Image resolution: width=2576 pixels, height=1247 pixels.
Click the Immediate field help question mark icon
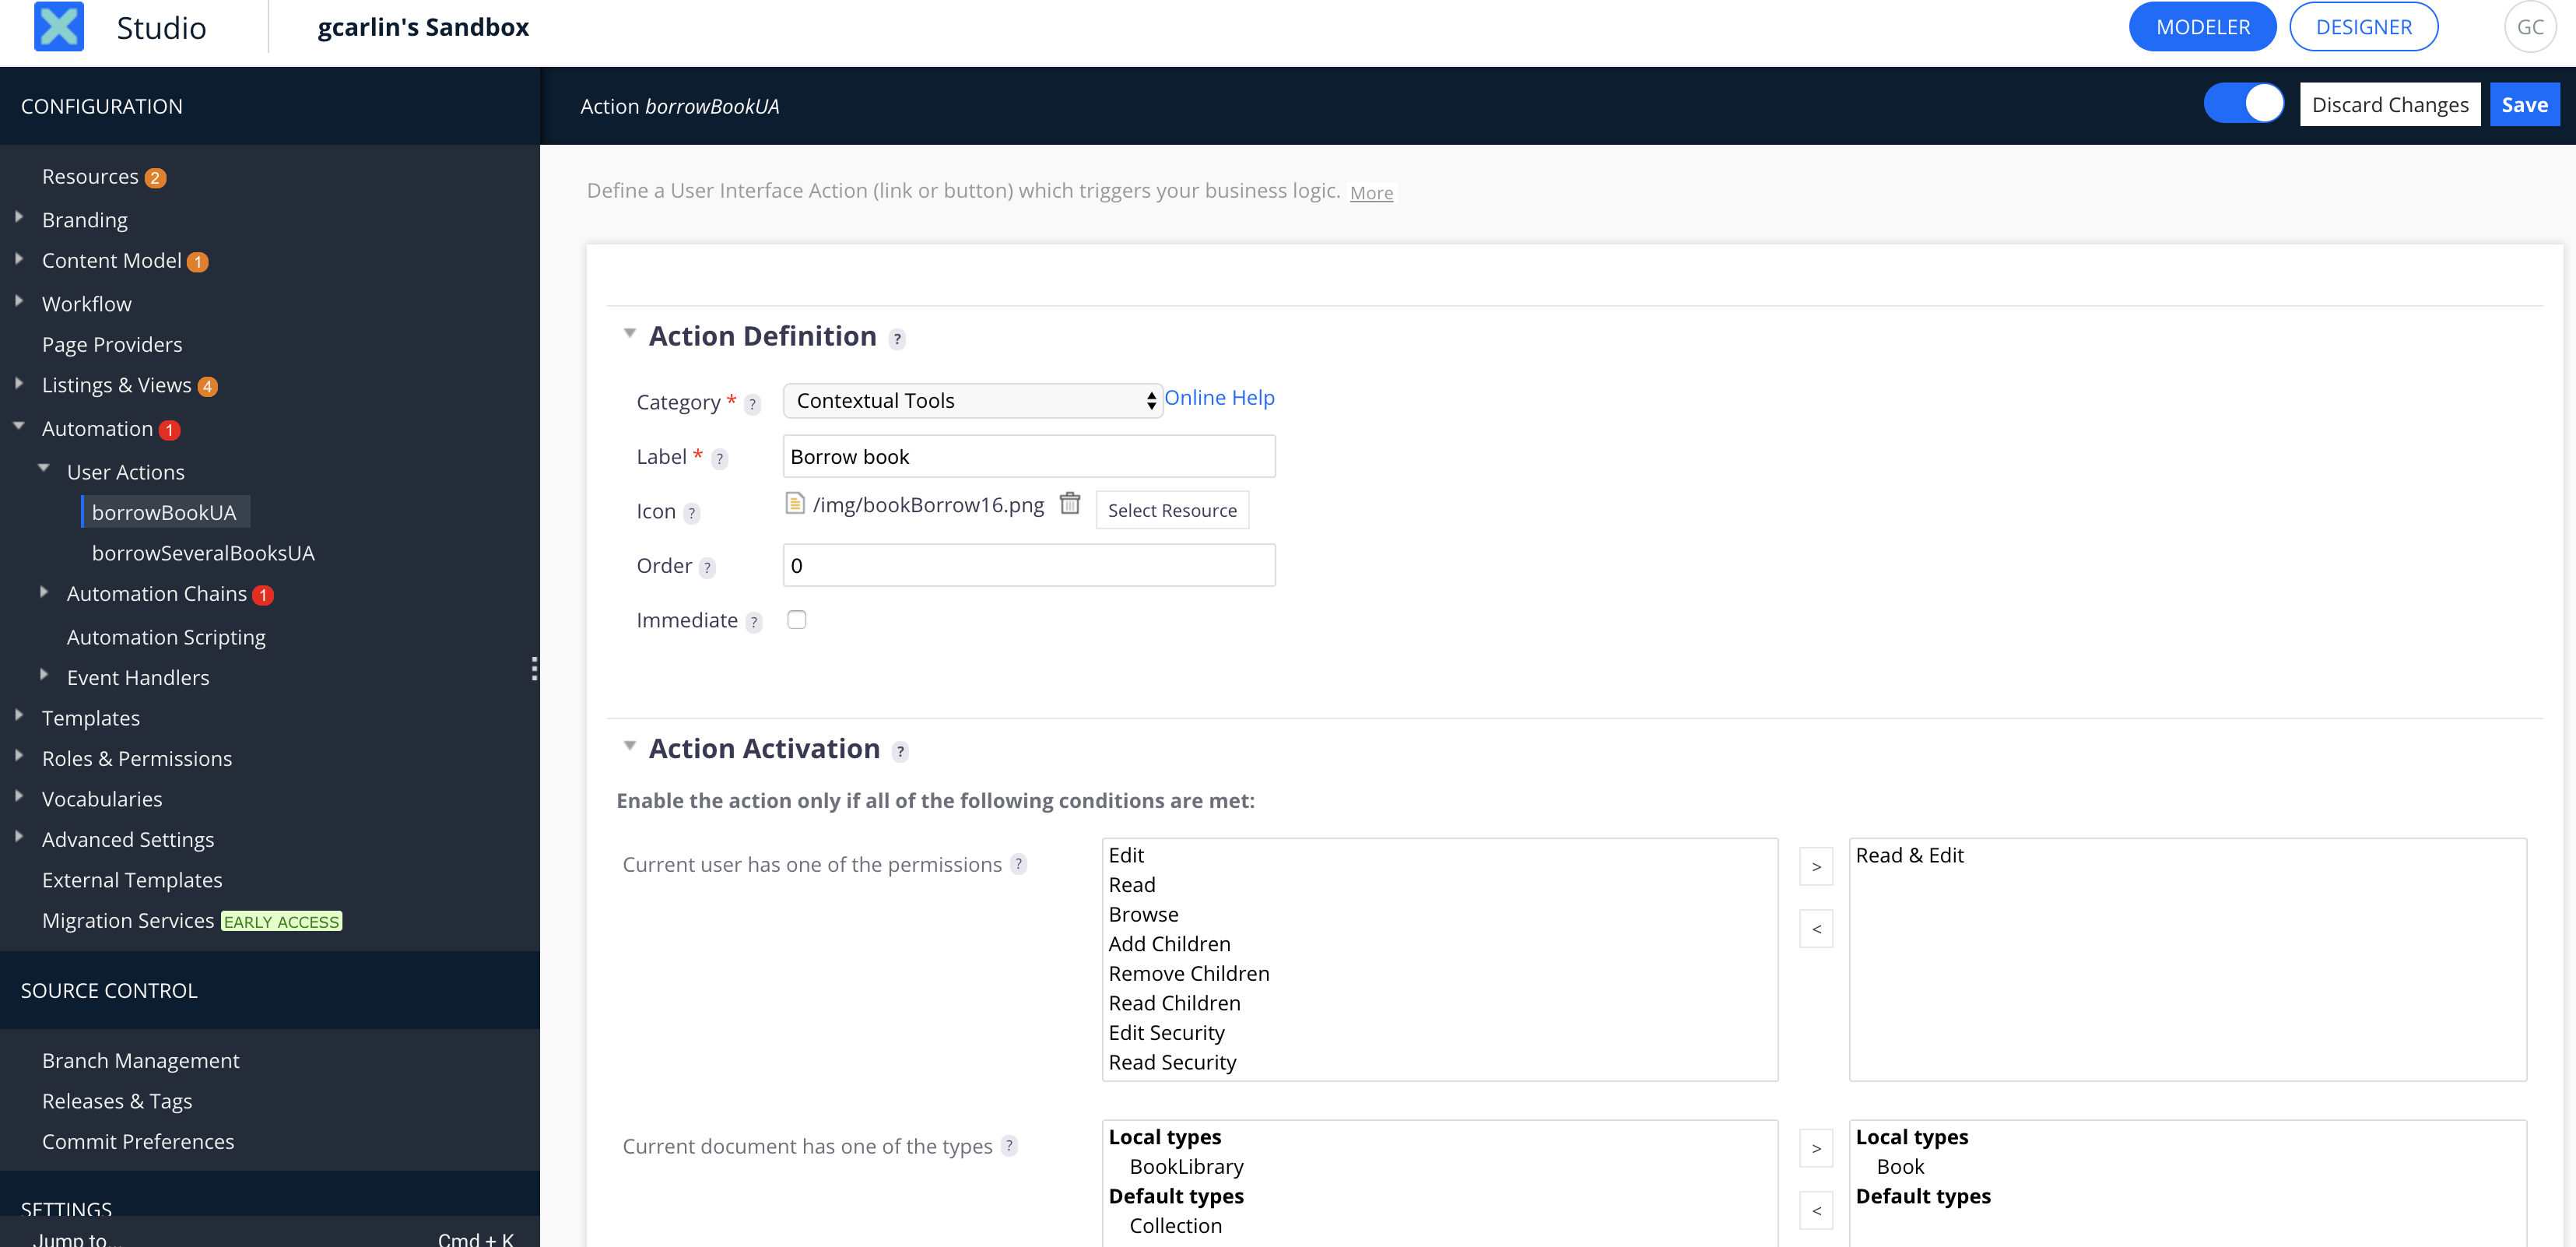click(x=756, y=621)
